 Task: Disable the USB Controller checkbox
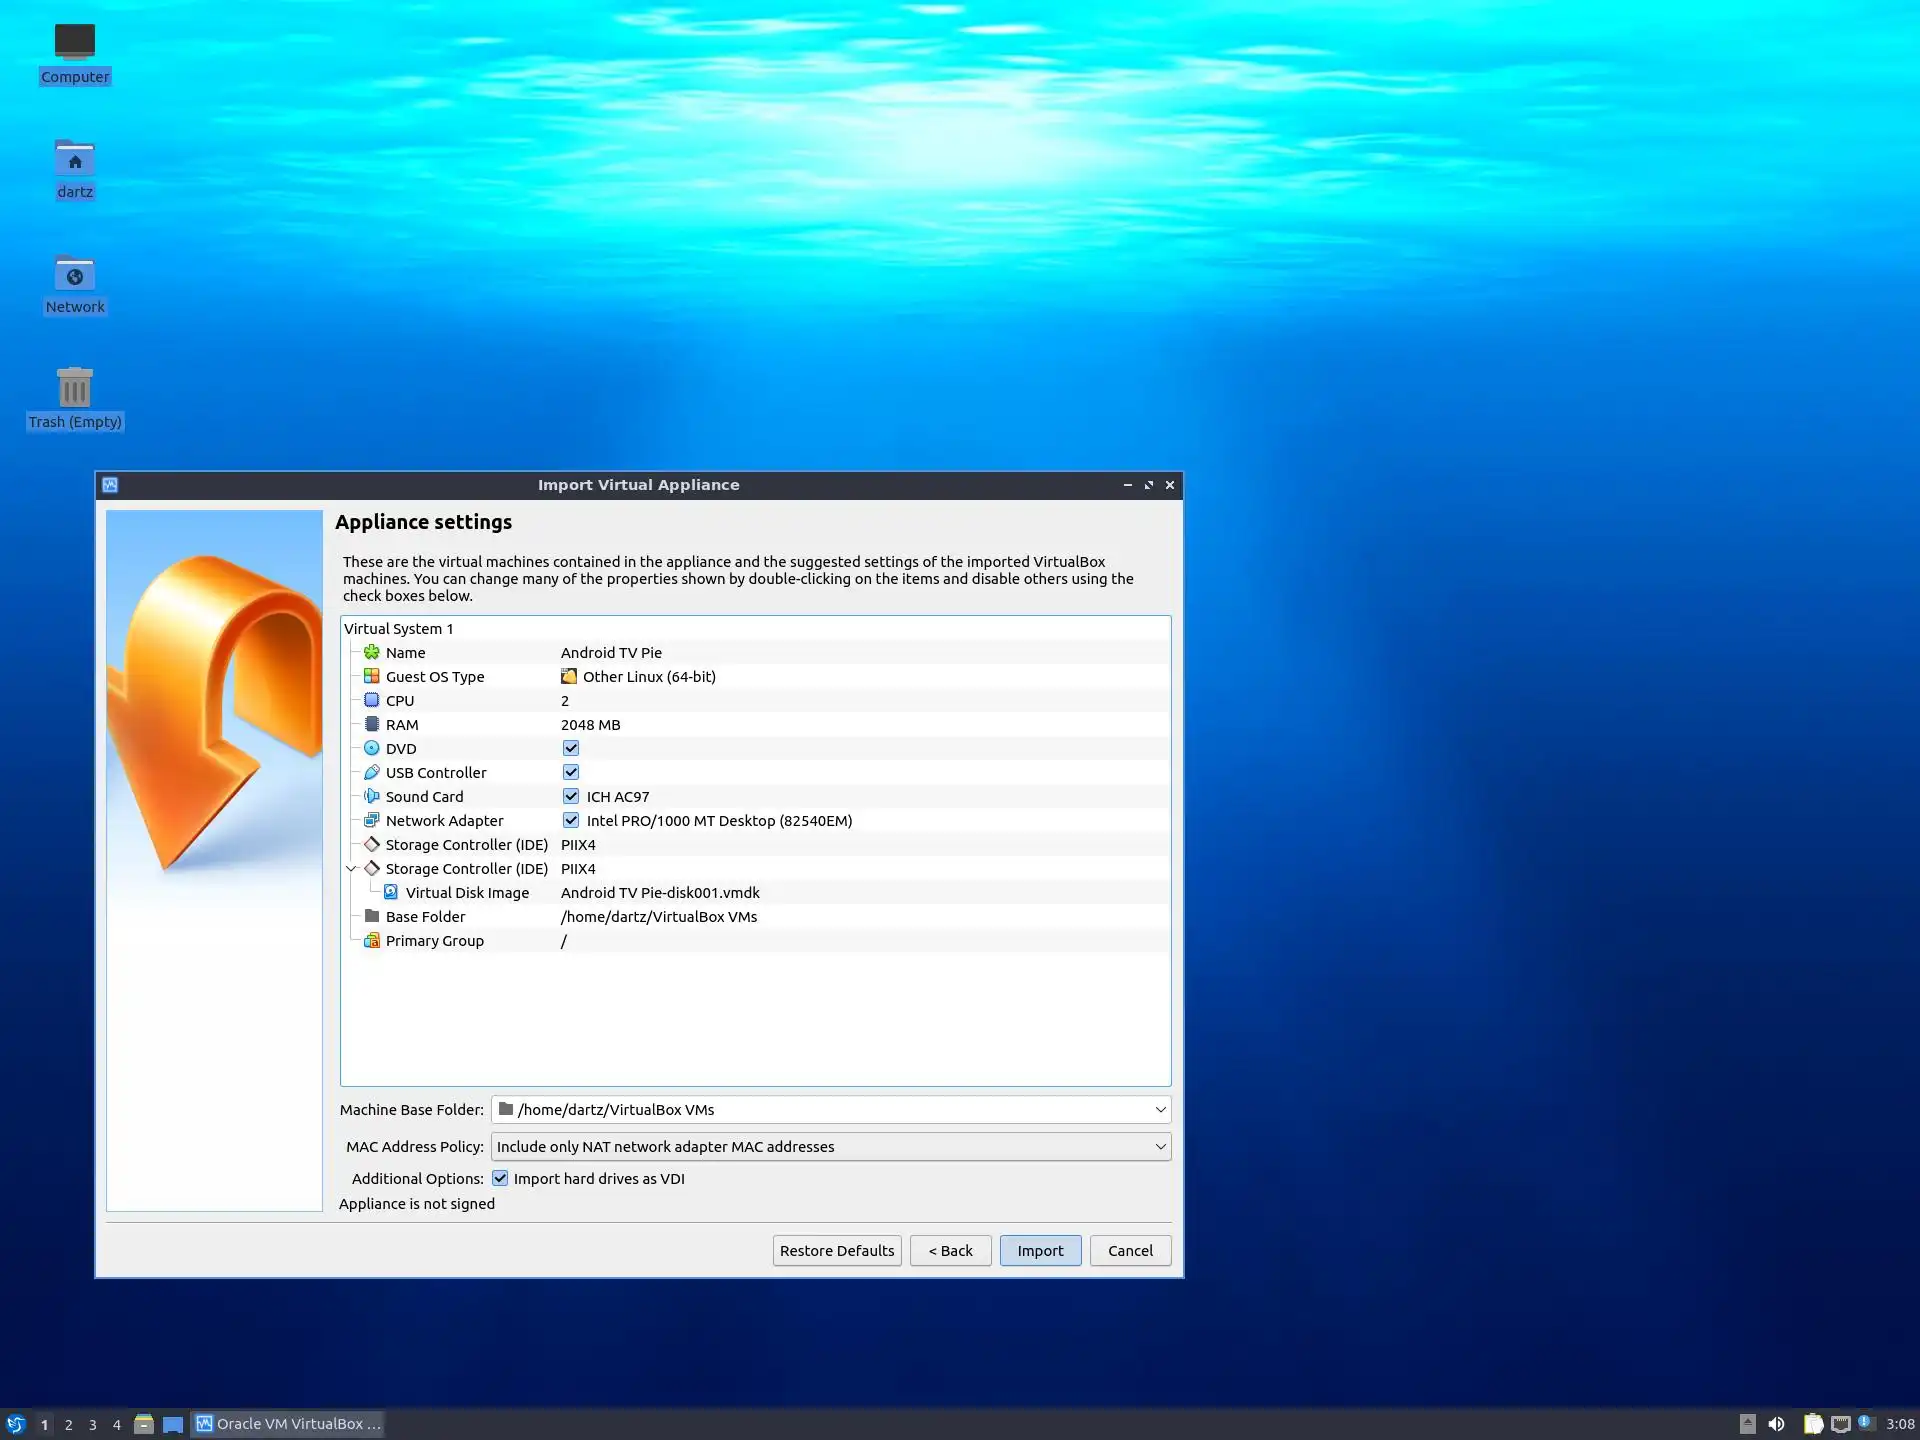(571, 772)
